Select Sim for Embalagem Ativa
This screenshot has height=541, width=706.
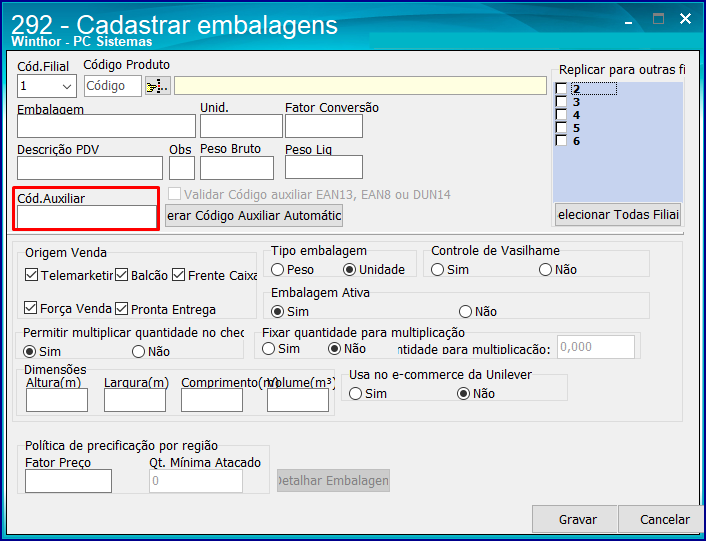[278, 311]
